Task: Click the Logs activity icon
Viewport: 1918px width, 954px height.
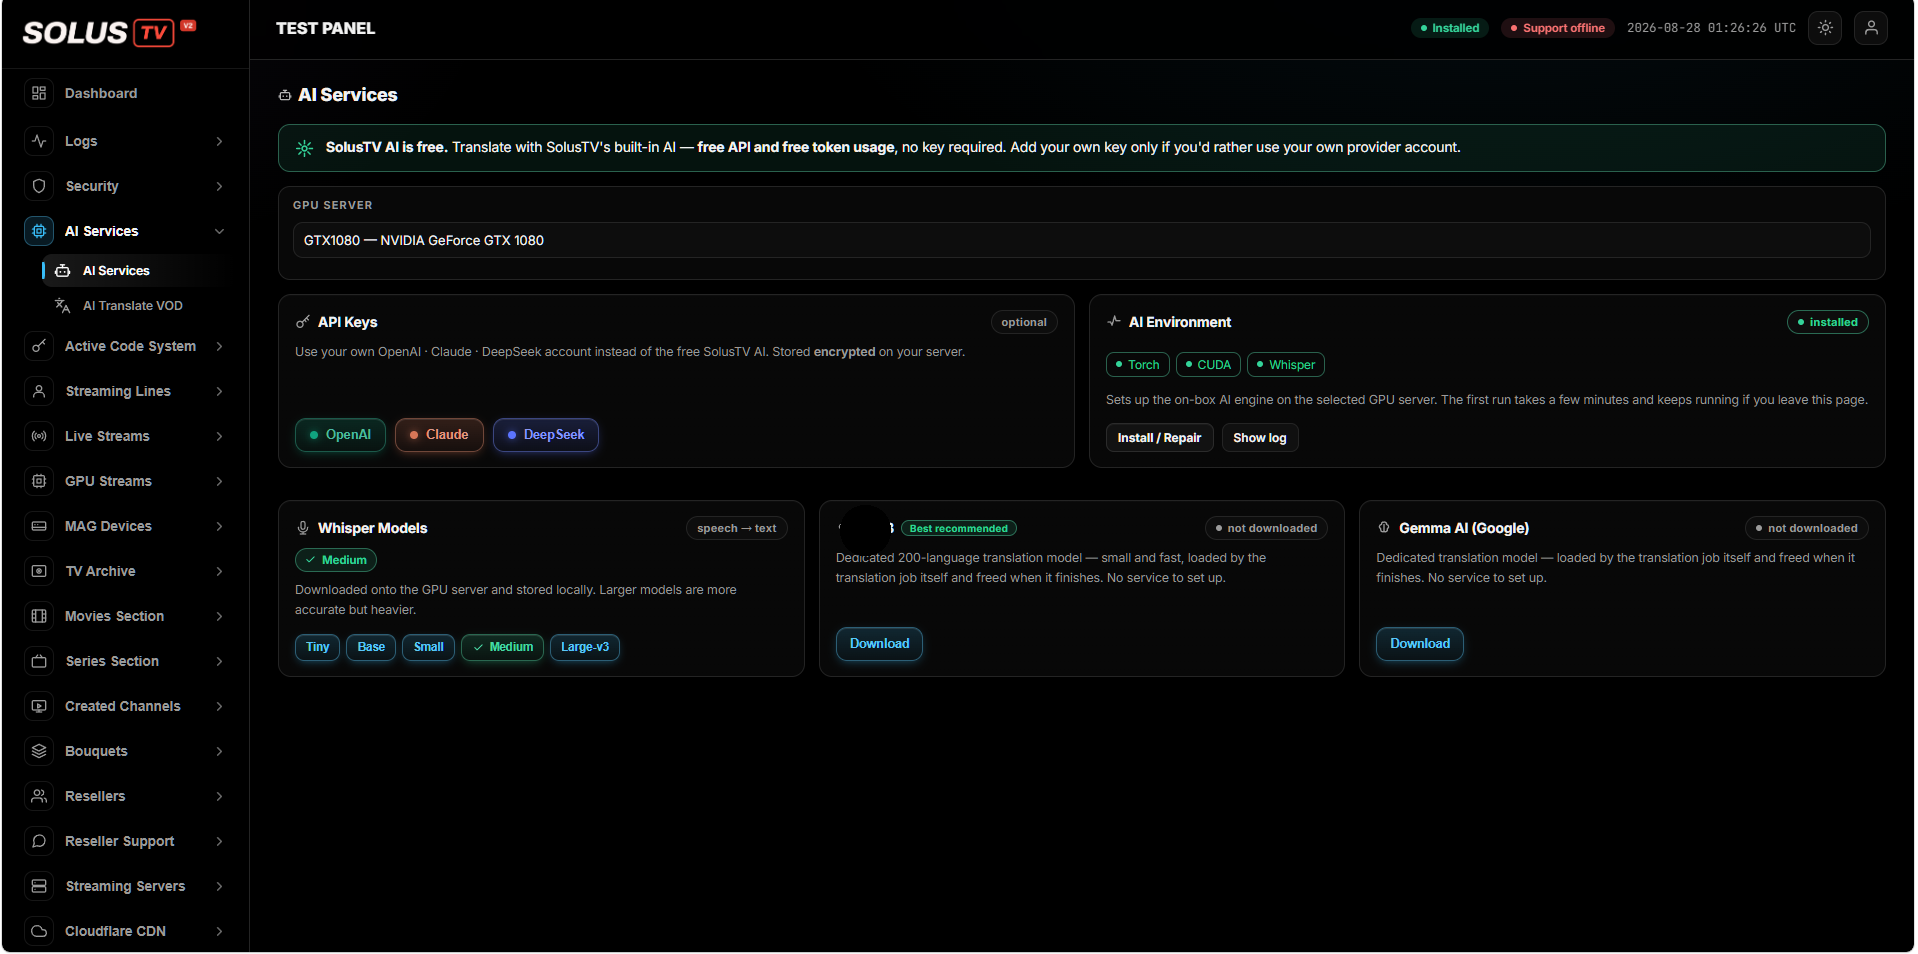Action: click(x=39, y=141)
